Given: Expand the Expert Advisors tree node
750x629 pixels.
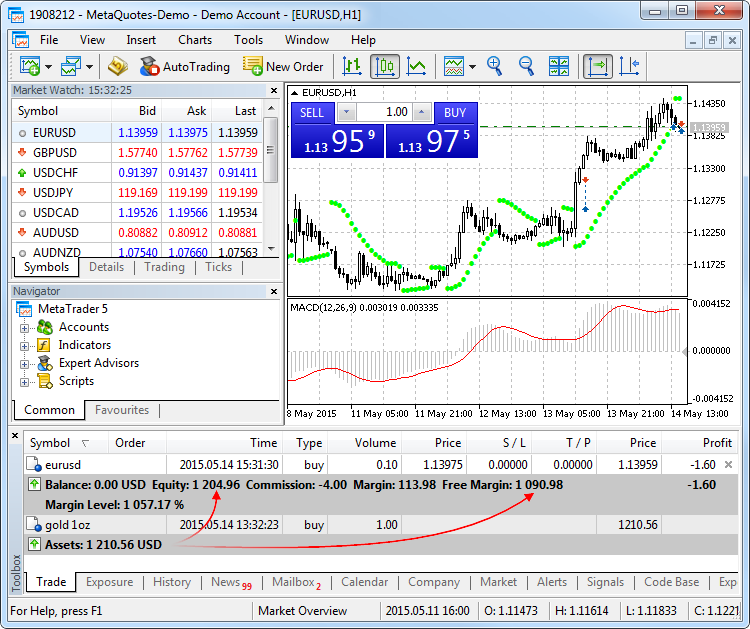Looking at the screenshot, I should tap(24, 364).
